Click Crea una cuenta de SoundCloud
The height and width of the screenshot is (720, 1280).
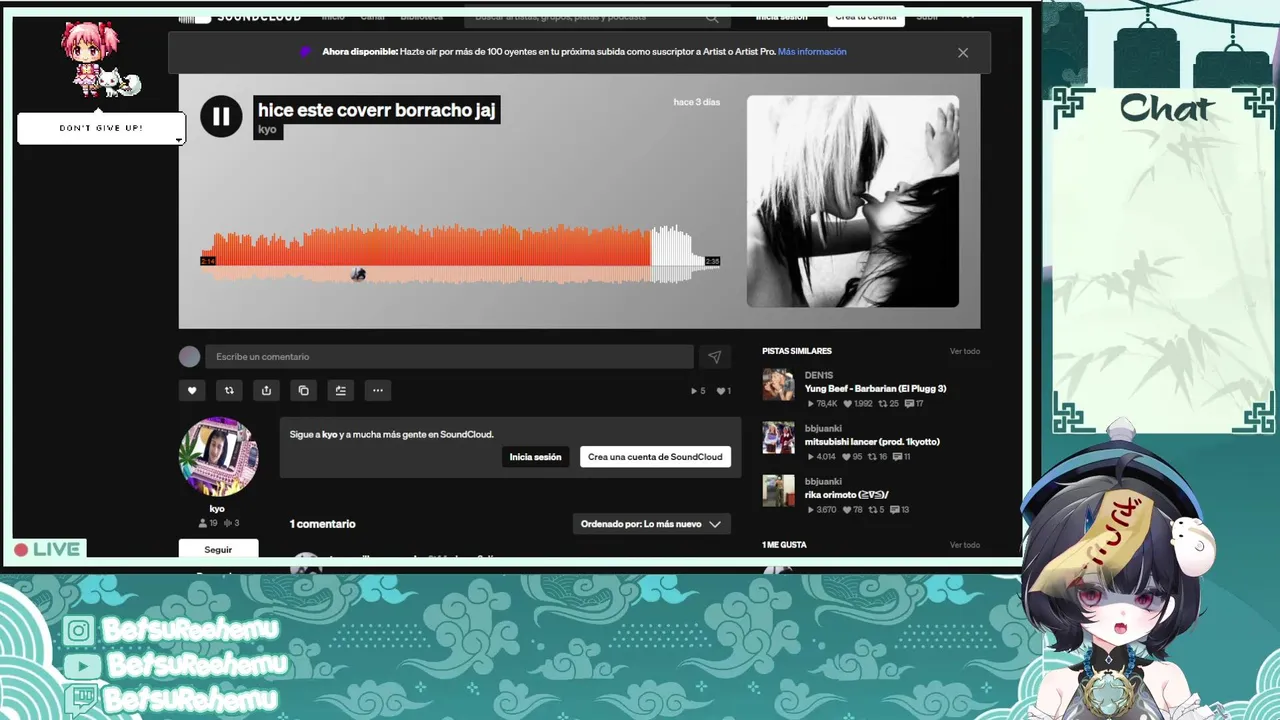pos(655,457)
